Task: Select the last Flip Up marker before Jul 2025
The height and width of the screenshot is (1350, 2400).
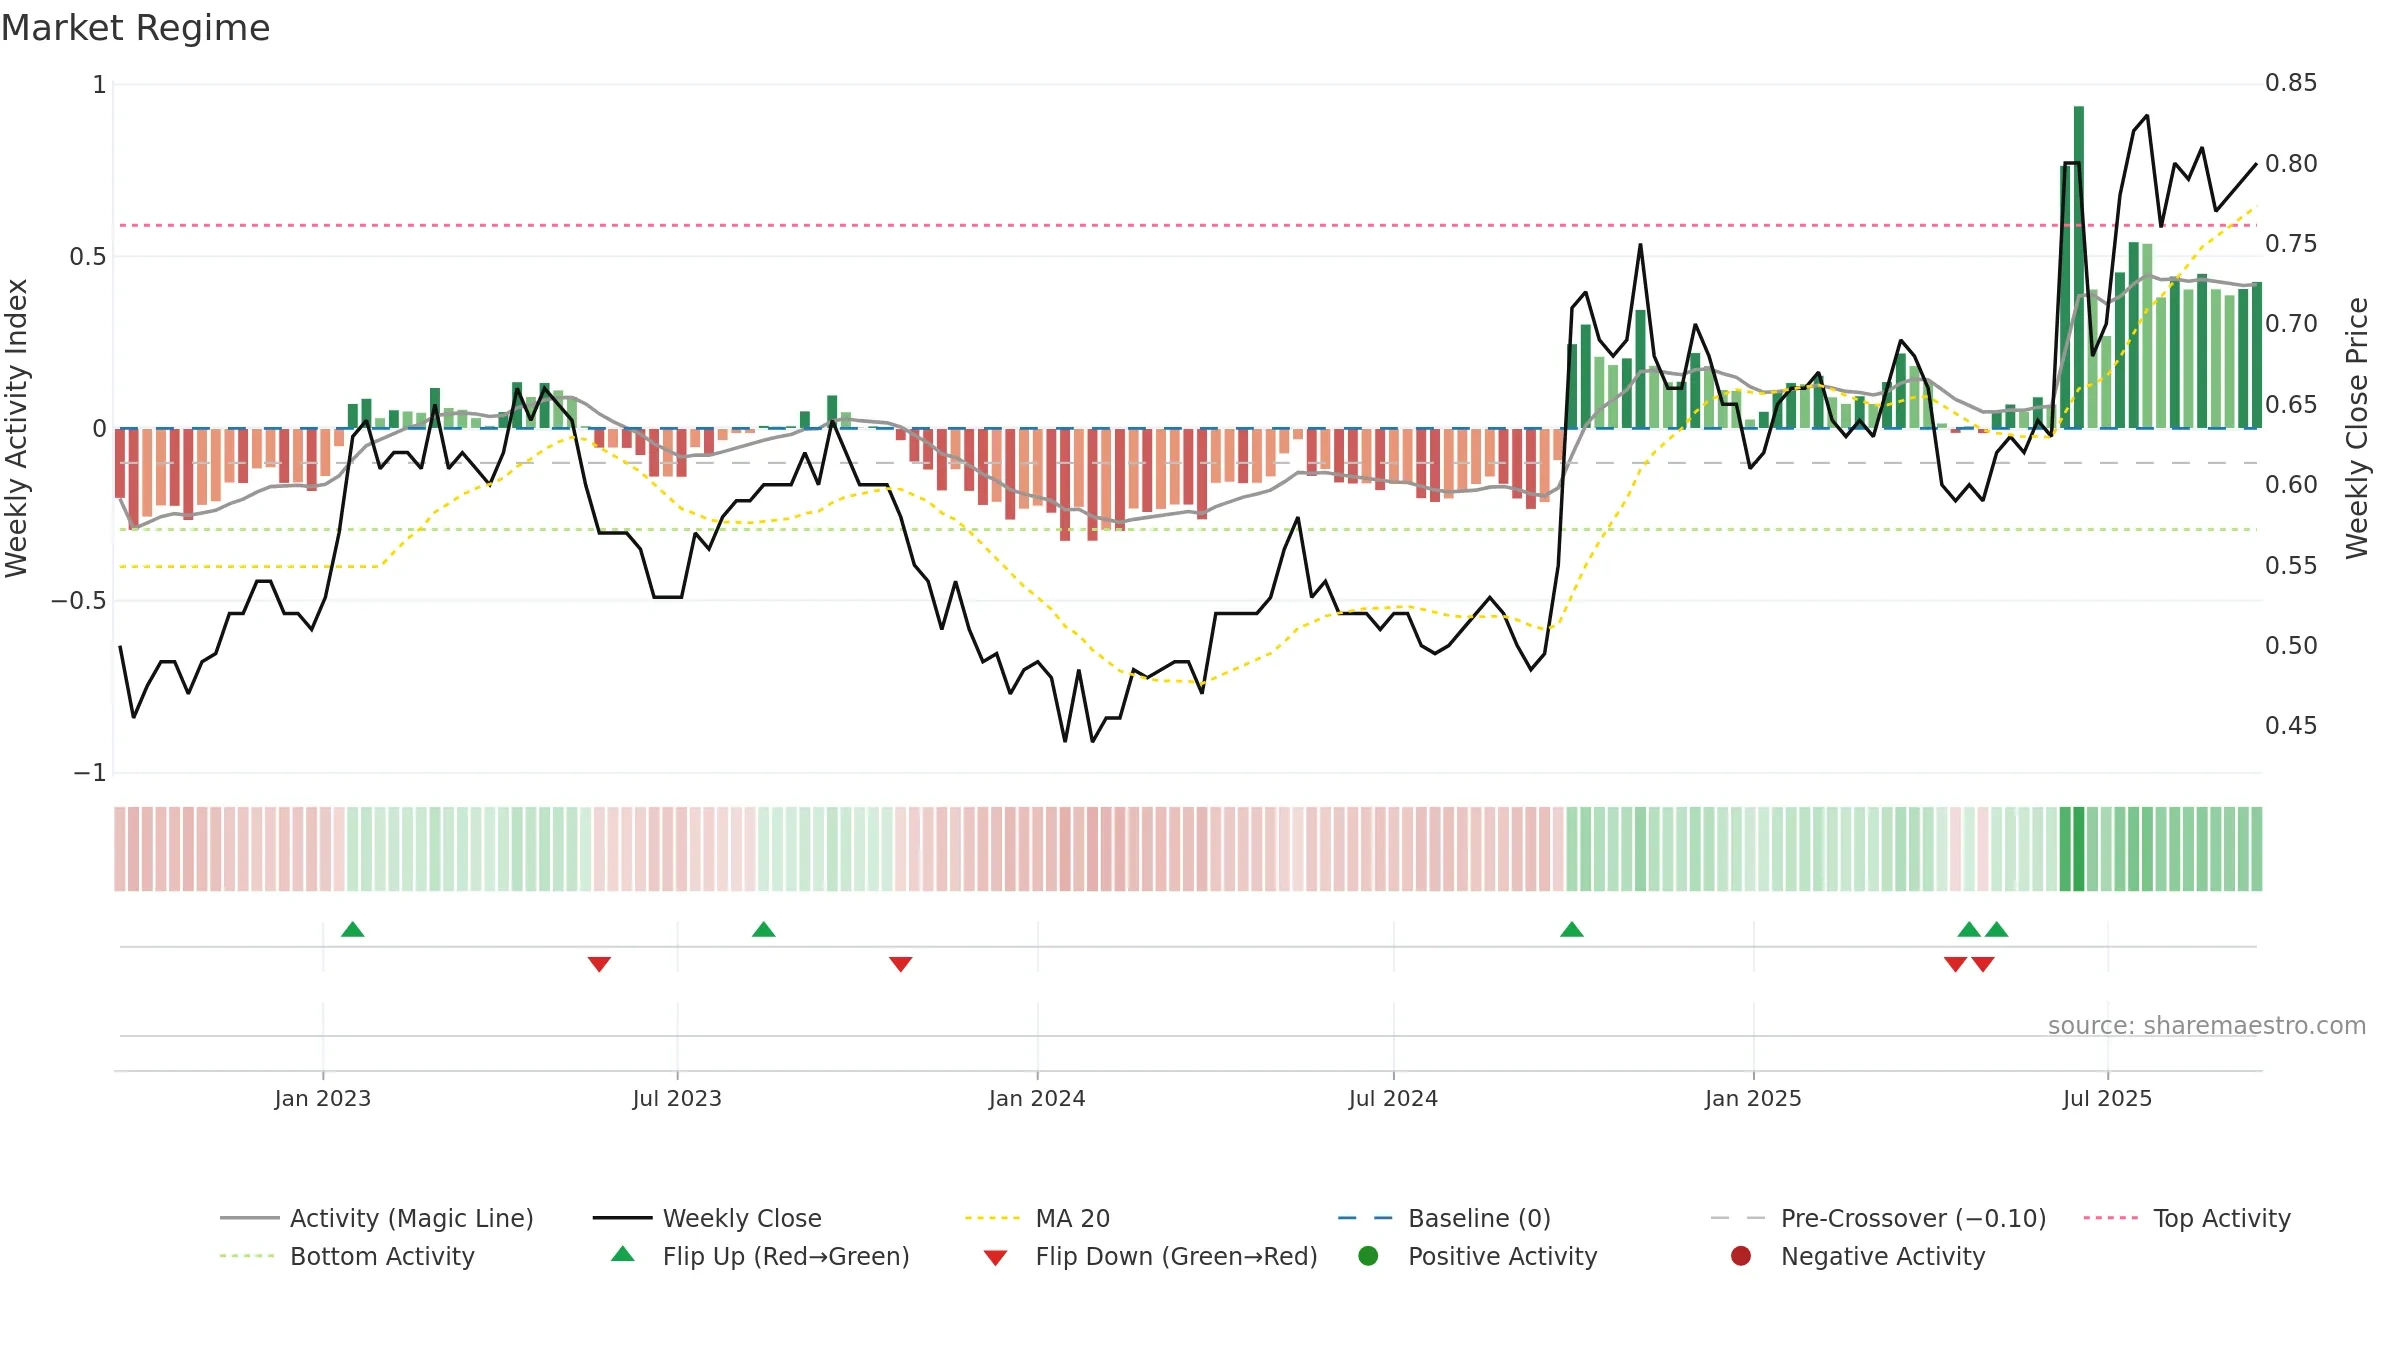Action: tap(1997, 930)
